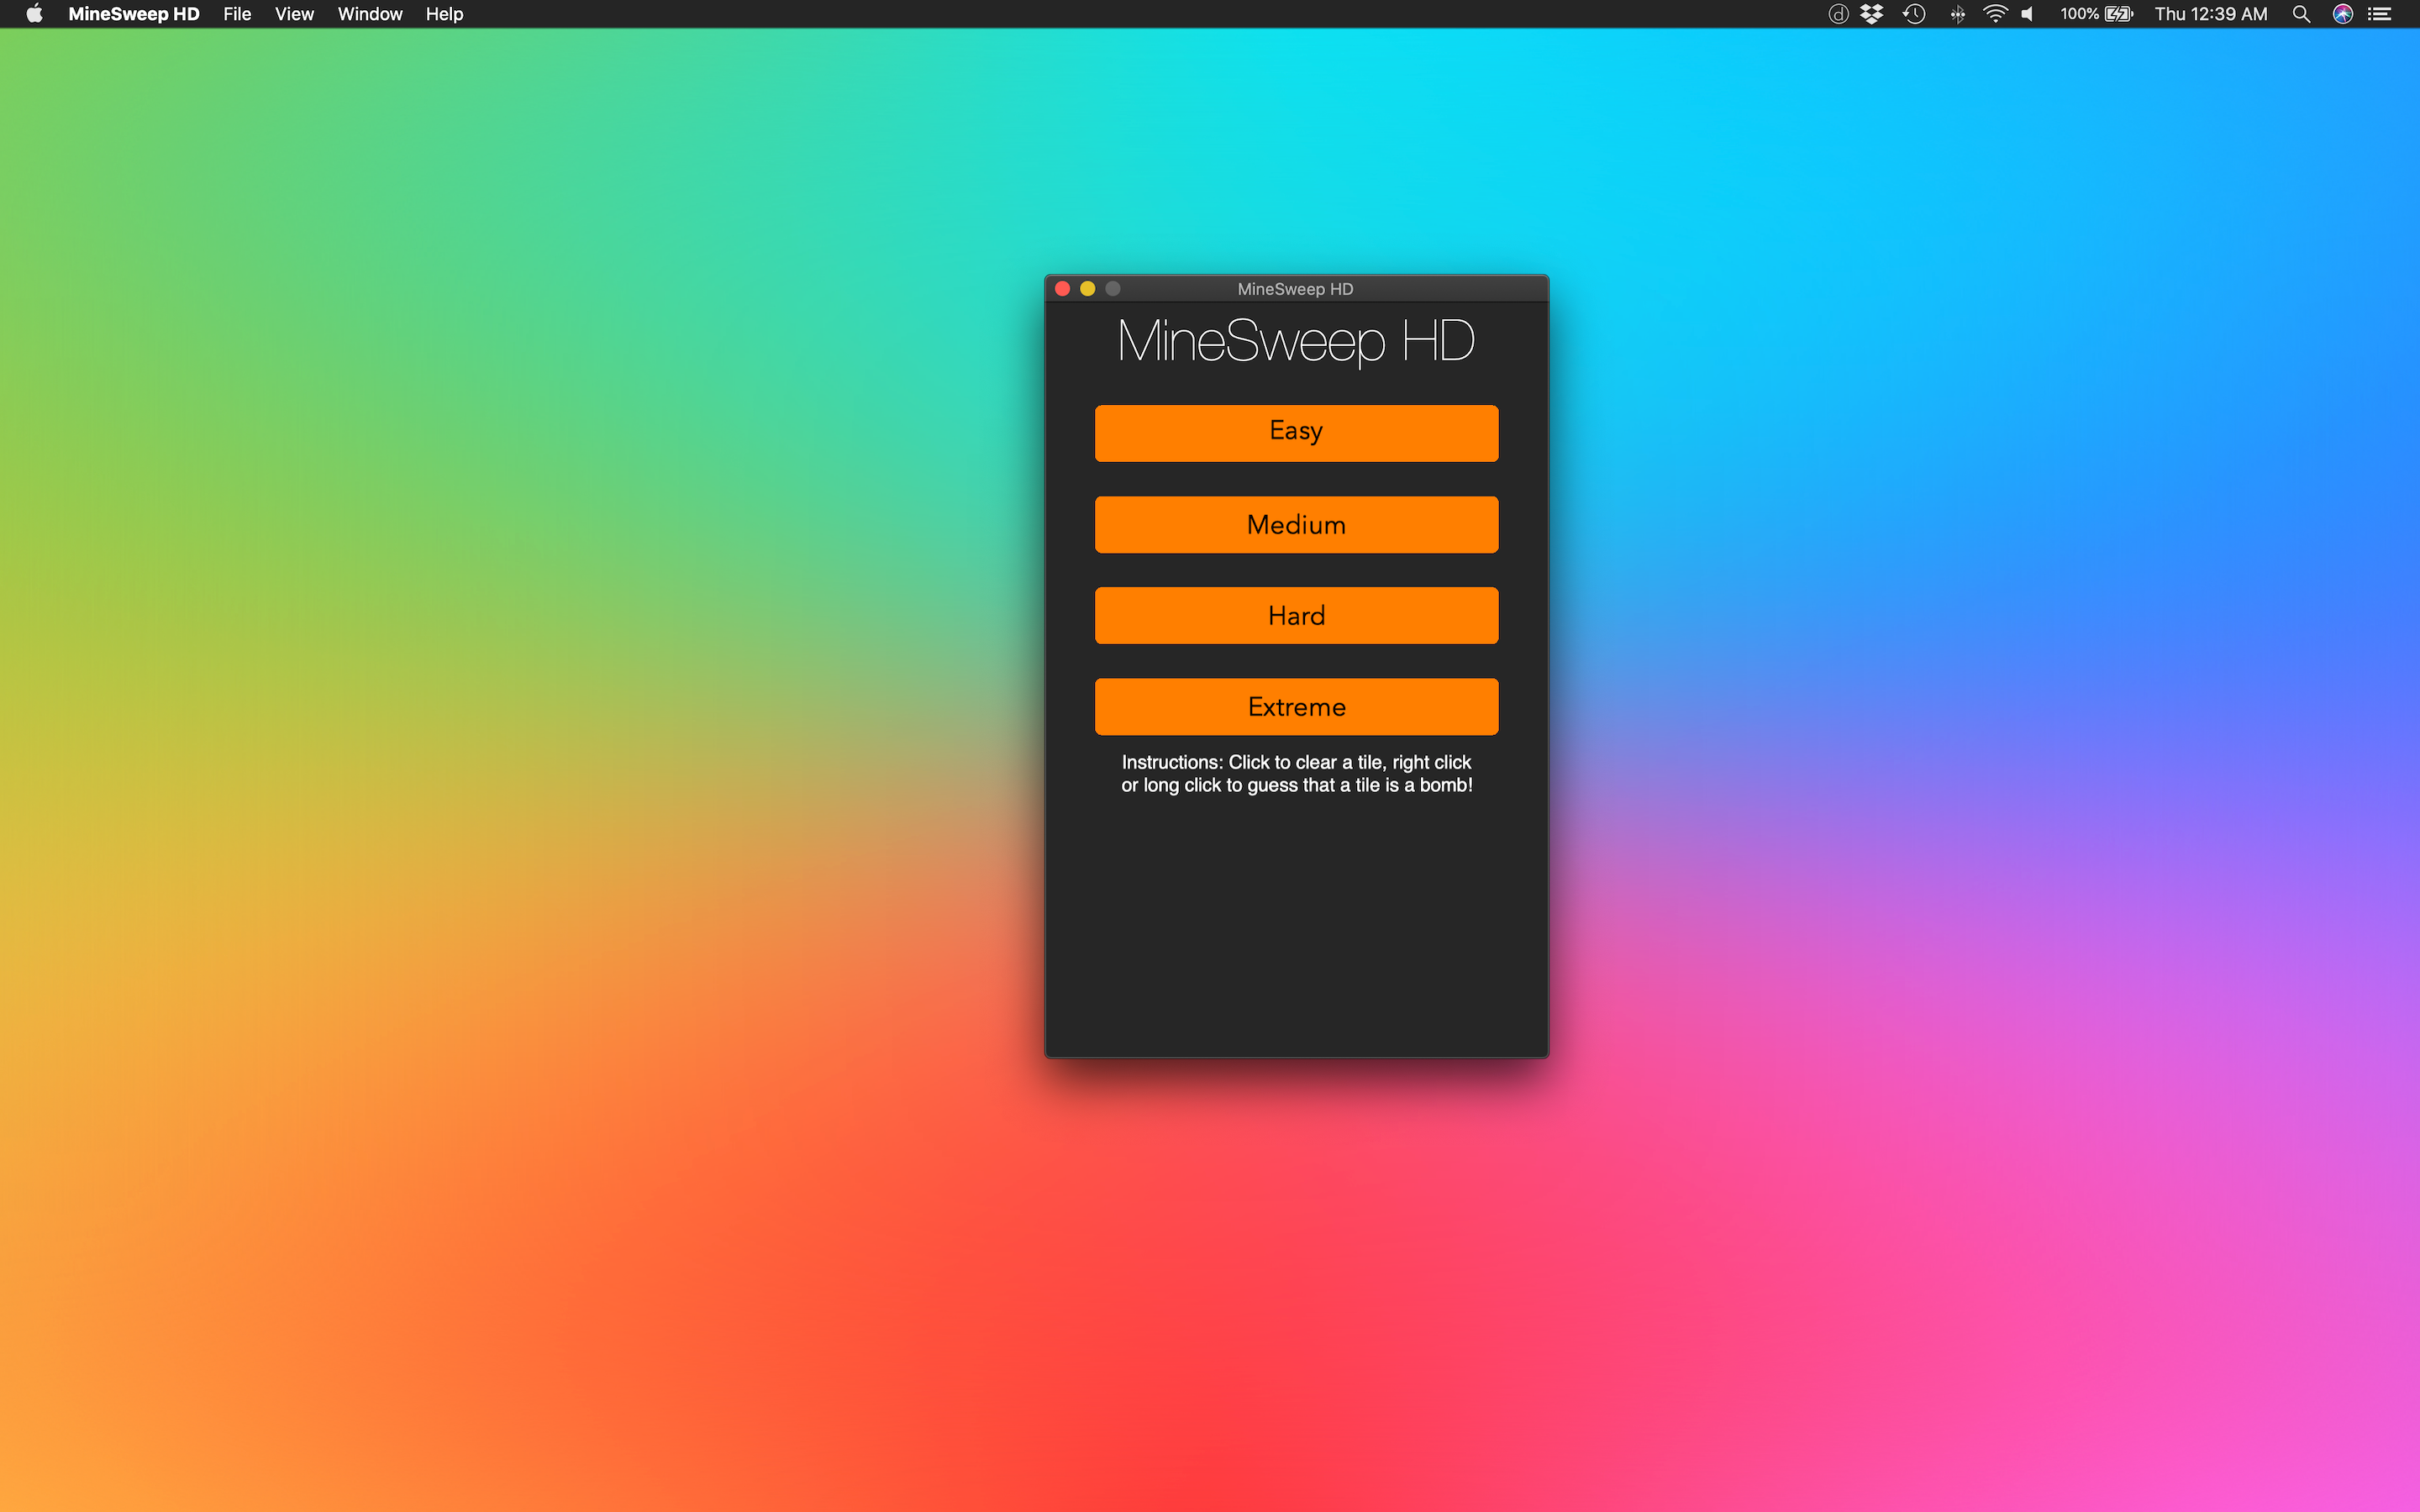The image size is (2420, 1512).
Task: Start a Medium difficulty game
Action: (x=1296, y=524)
